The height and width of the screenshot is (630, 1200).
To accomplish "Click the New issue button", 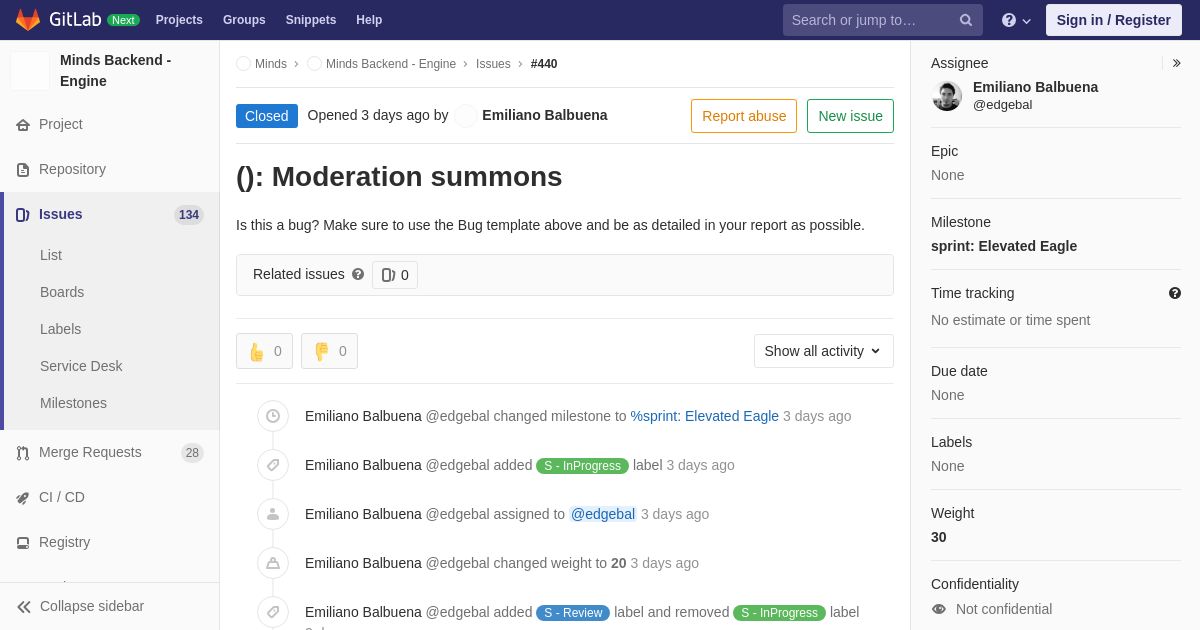I will pyautogui.click(x=850, y=116).
